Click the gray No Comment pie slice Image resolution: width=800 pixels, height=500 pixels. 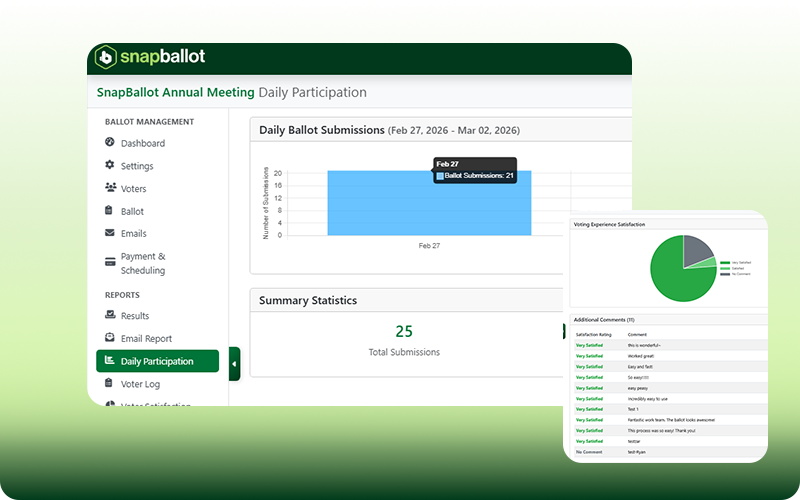pyautogui.click(x=696, y=250)
